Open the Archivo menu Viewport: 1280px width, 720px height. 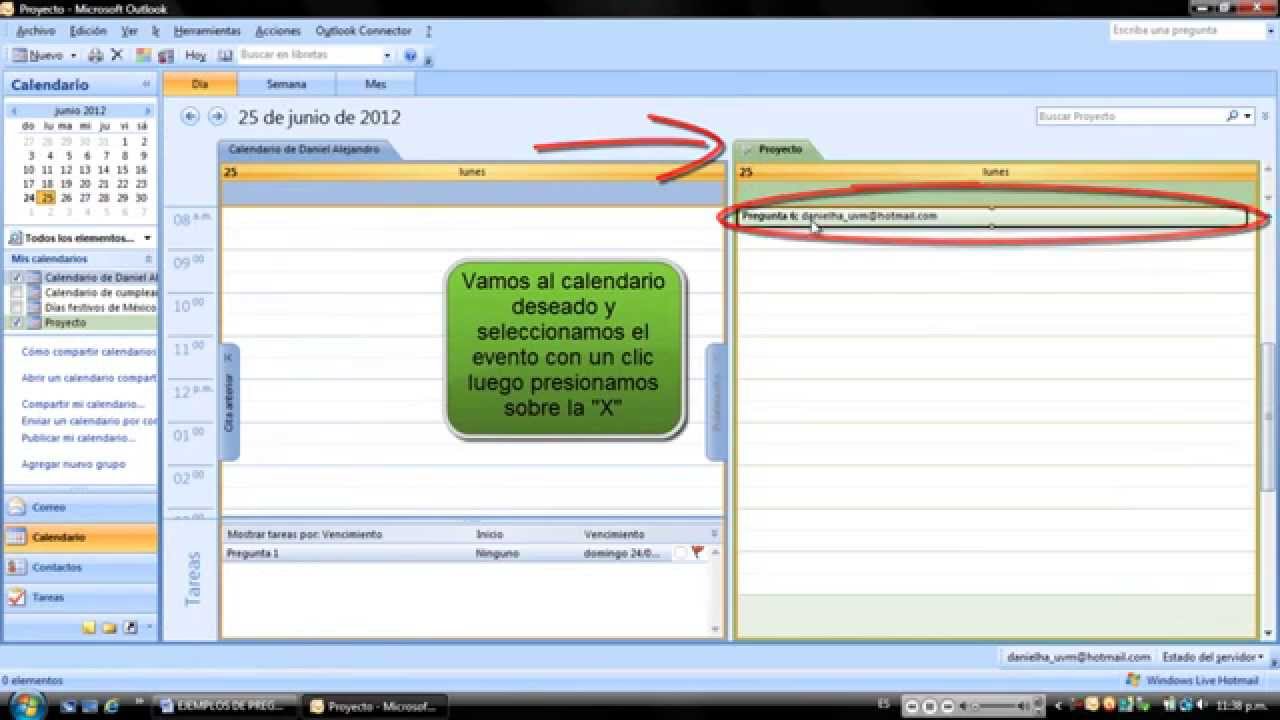[36, 31]
